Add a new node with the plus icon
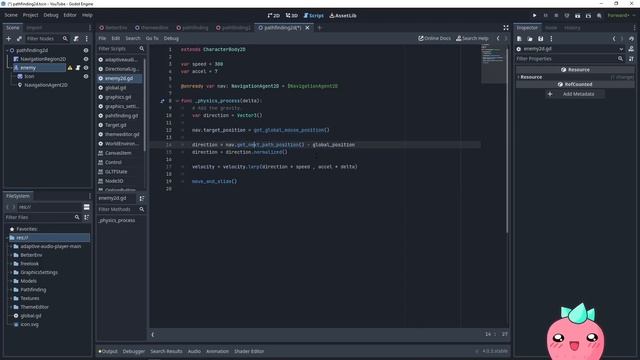This screenshot has width=640, height=360. pyautogui.click(x=9, y=38)
